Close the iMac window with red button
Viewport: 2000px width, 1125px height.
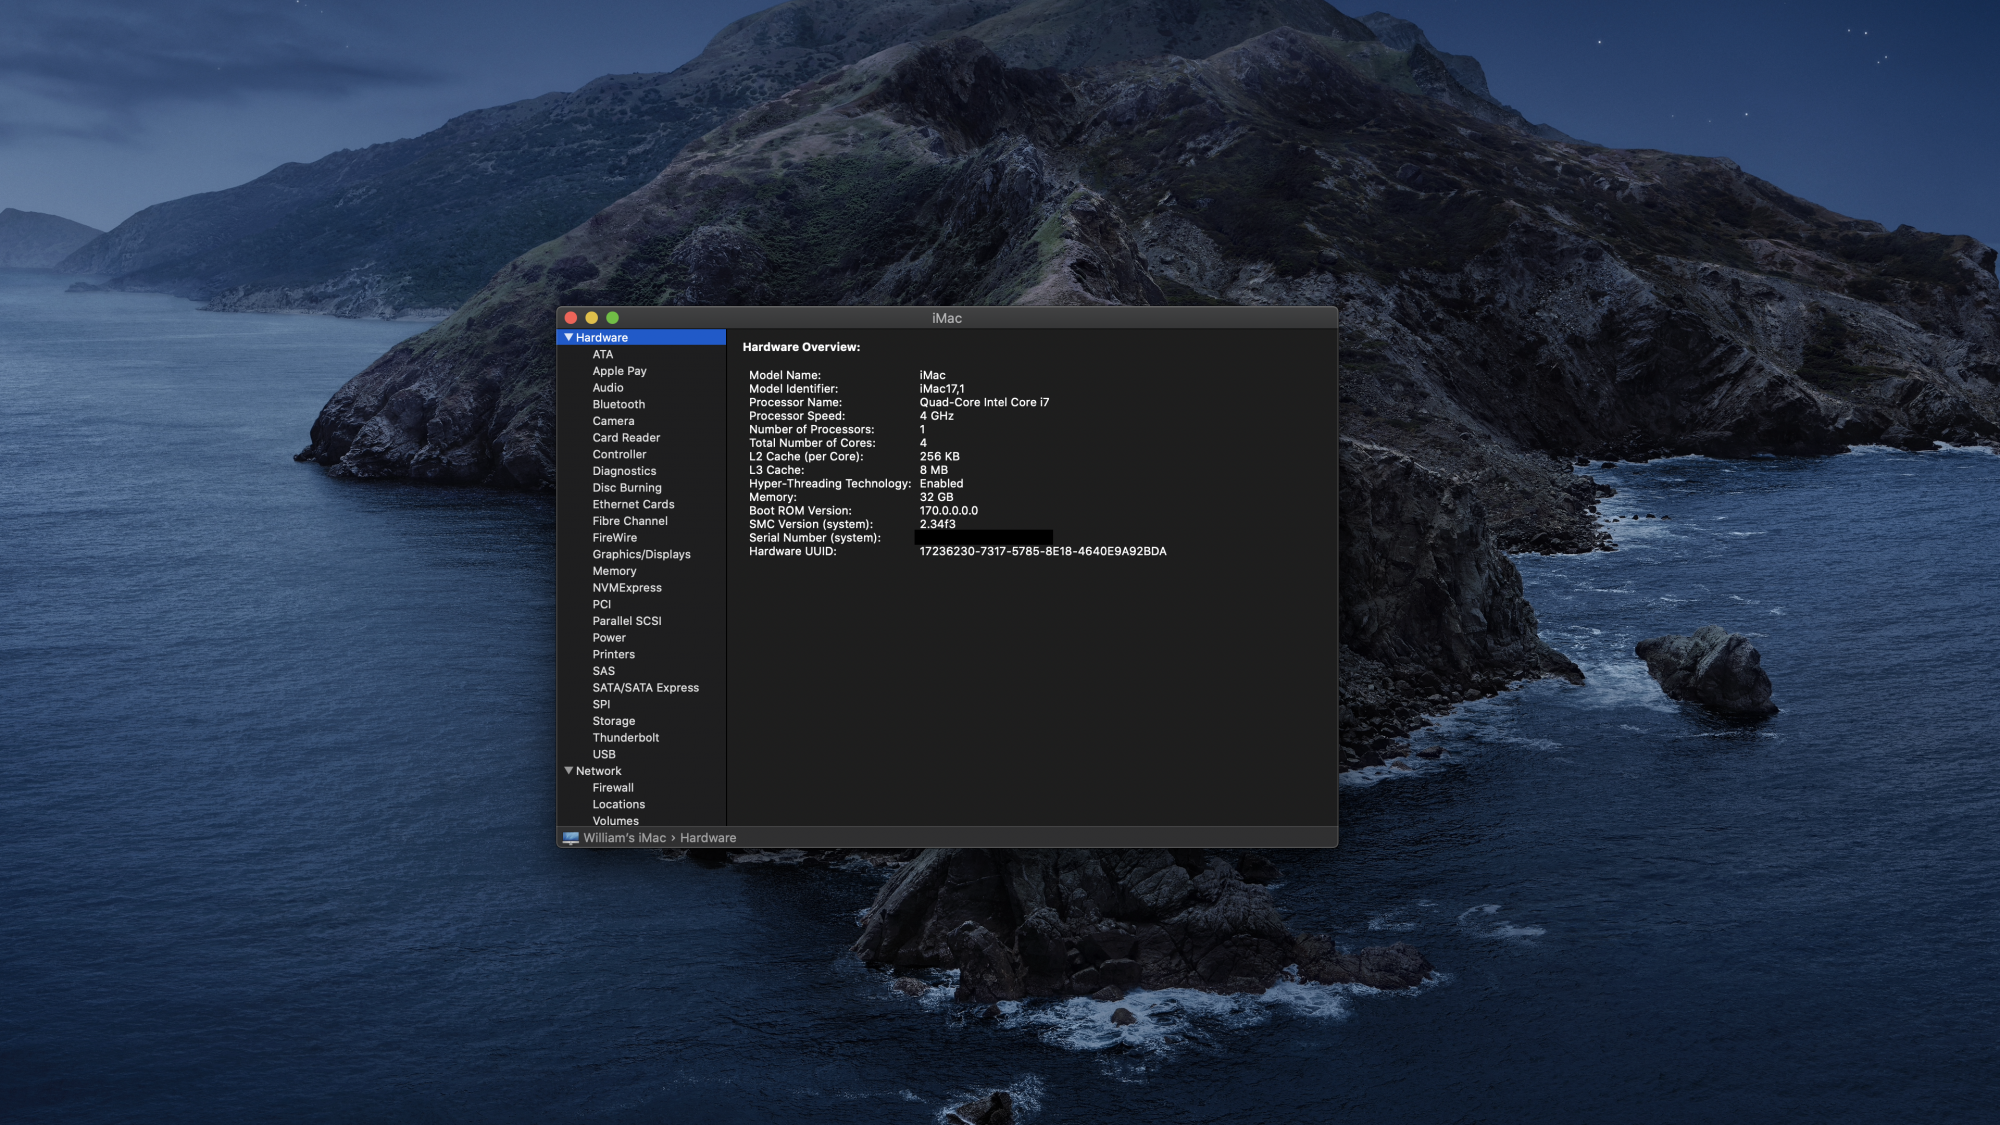(x=570, y=318)
